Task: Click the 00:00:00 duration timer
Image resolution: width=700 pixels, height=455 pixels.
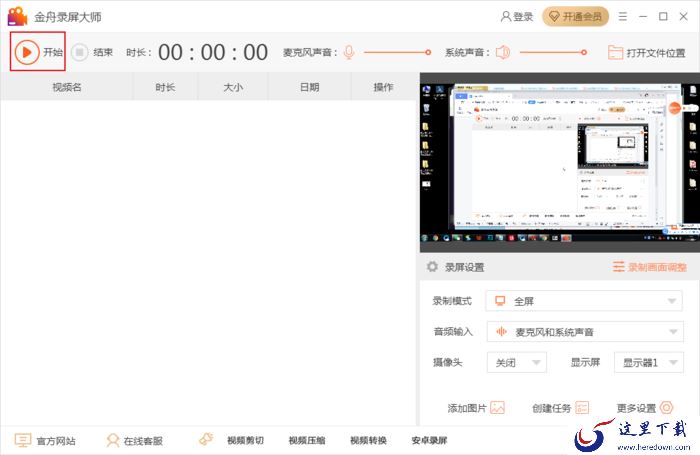Action: pyautogui.click(x=213, y=52)
